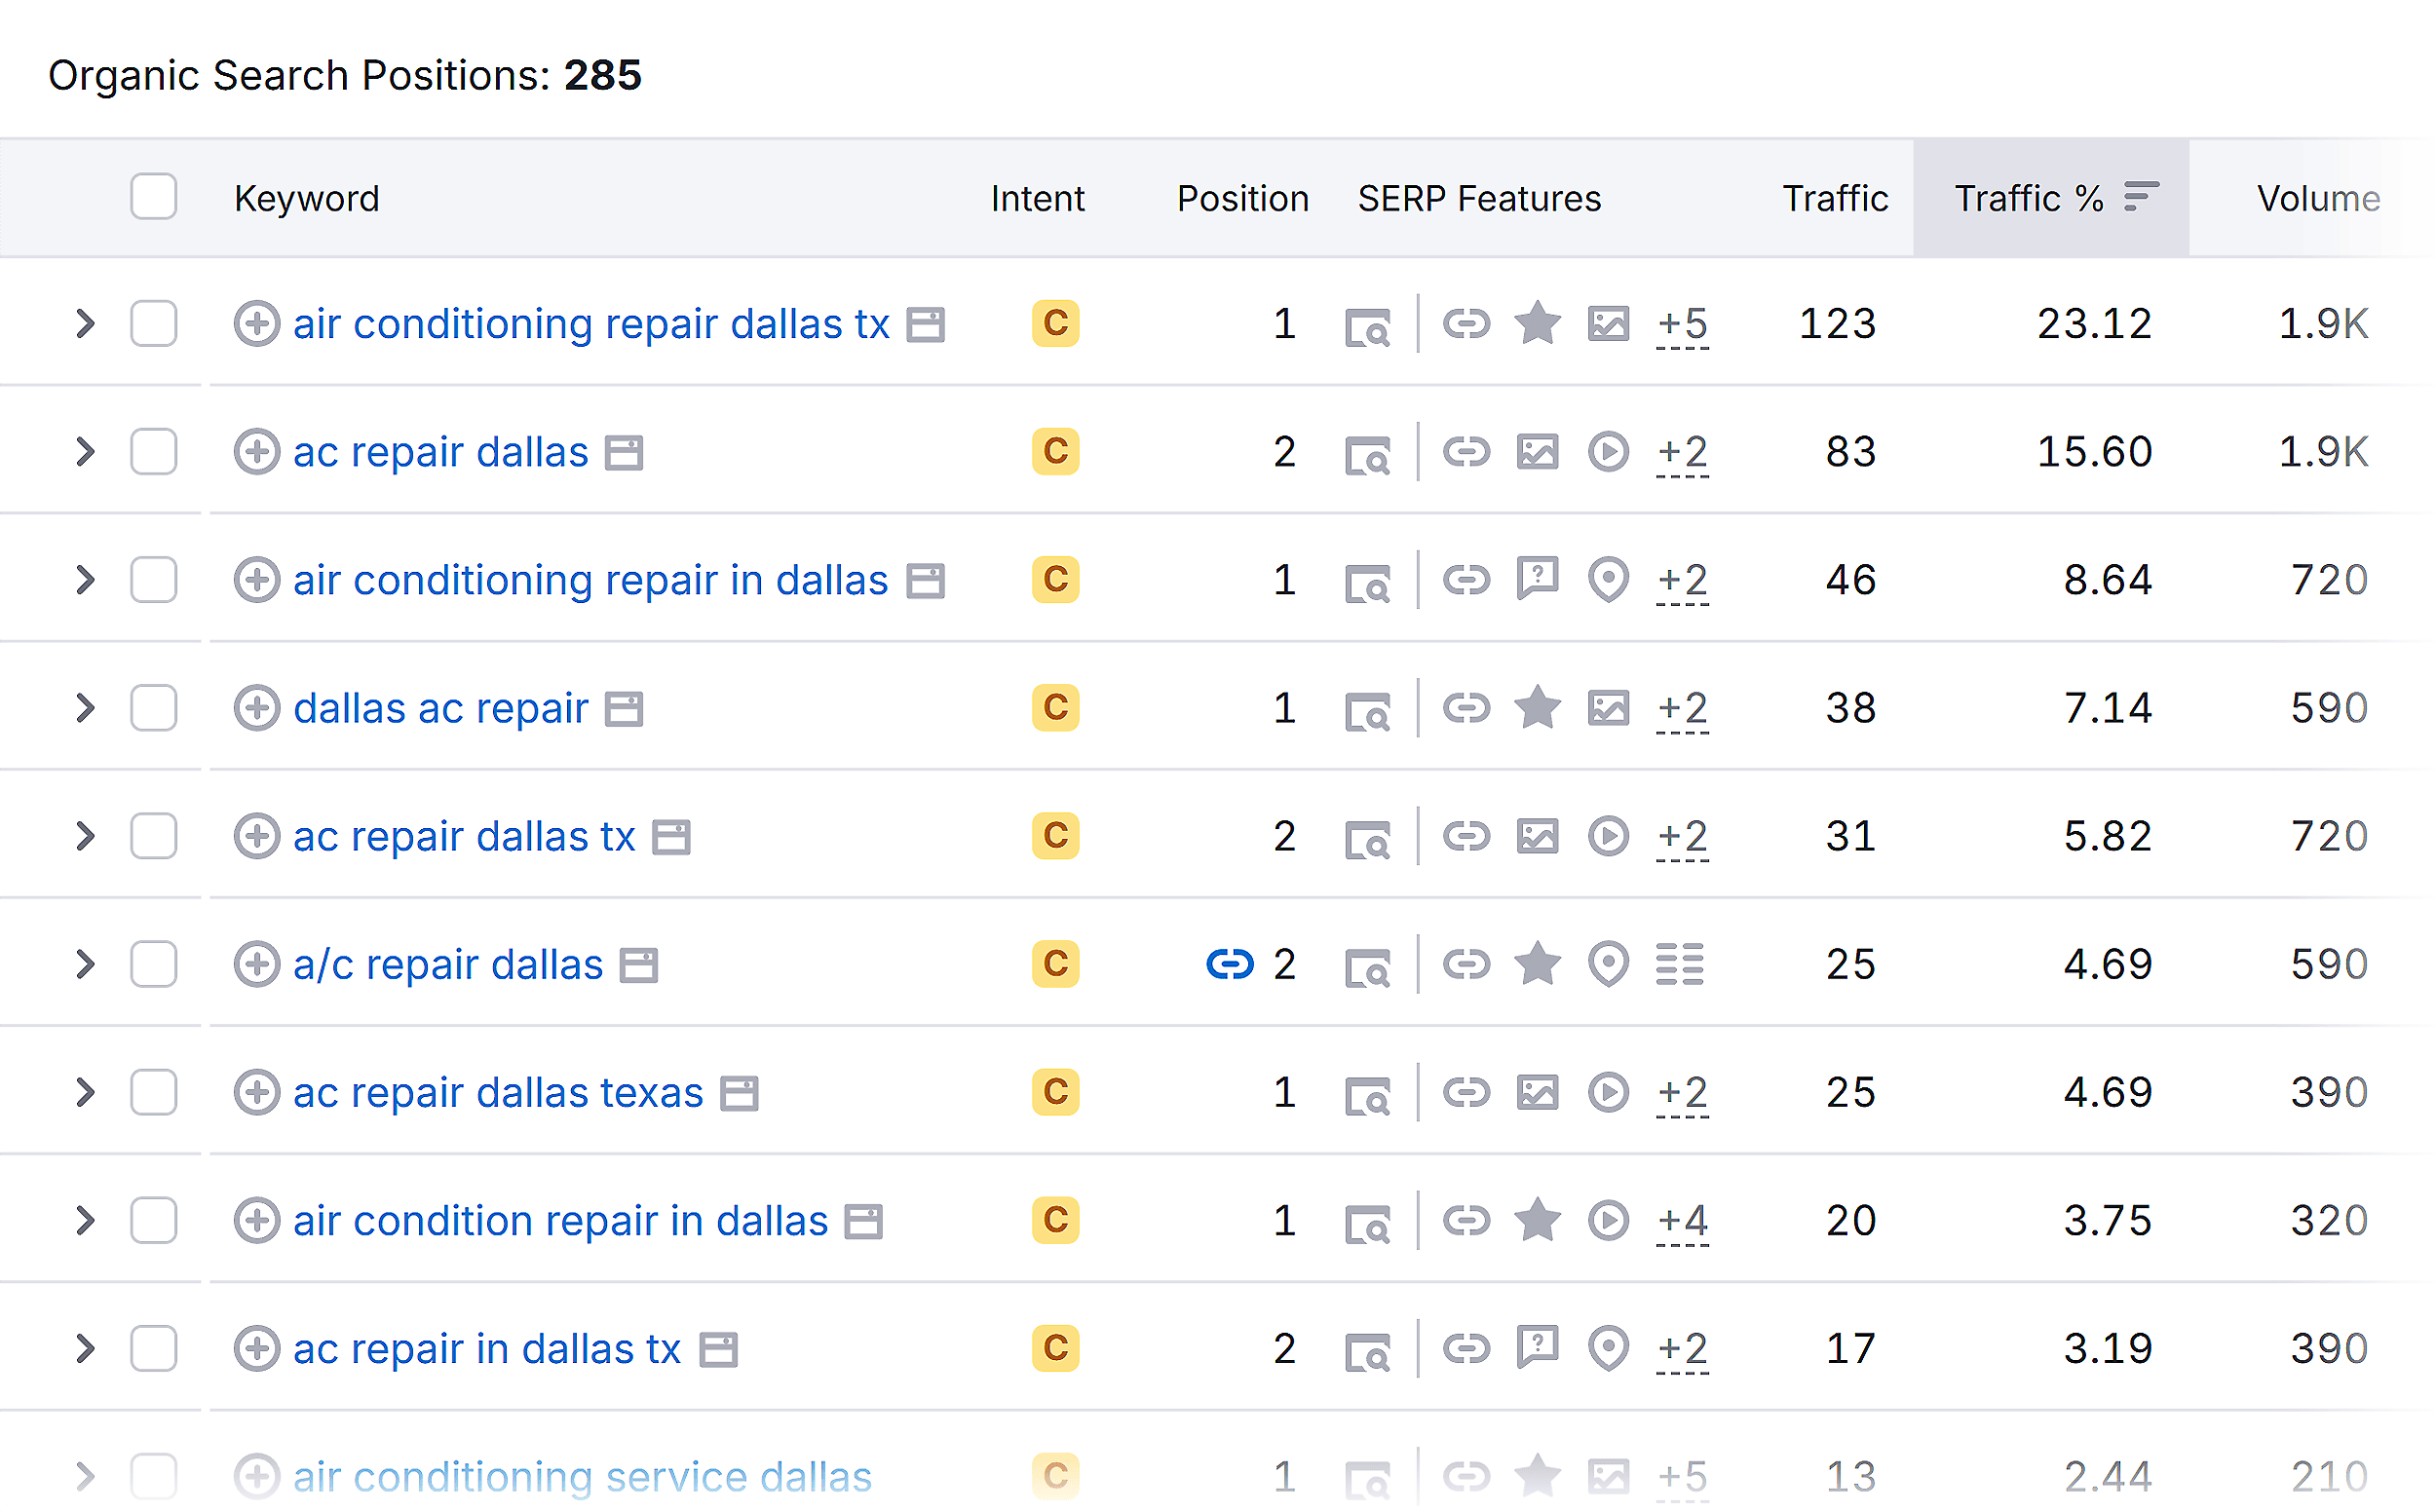The image size is (2436, 1512).
Task: Click plus icon beside 'air conditioning repair dallas tx'
Action: tap(257, 324)
